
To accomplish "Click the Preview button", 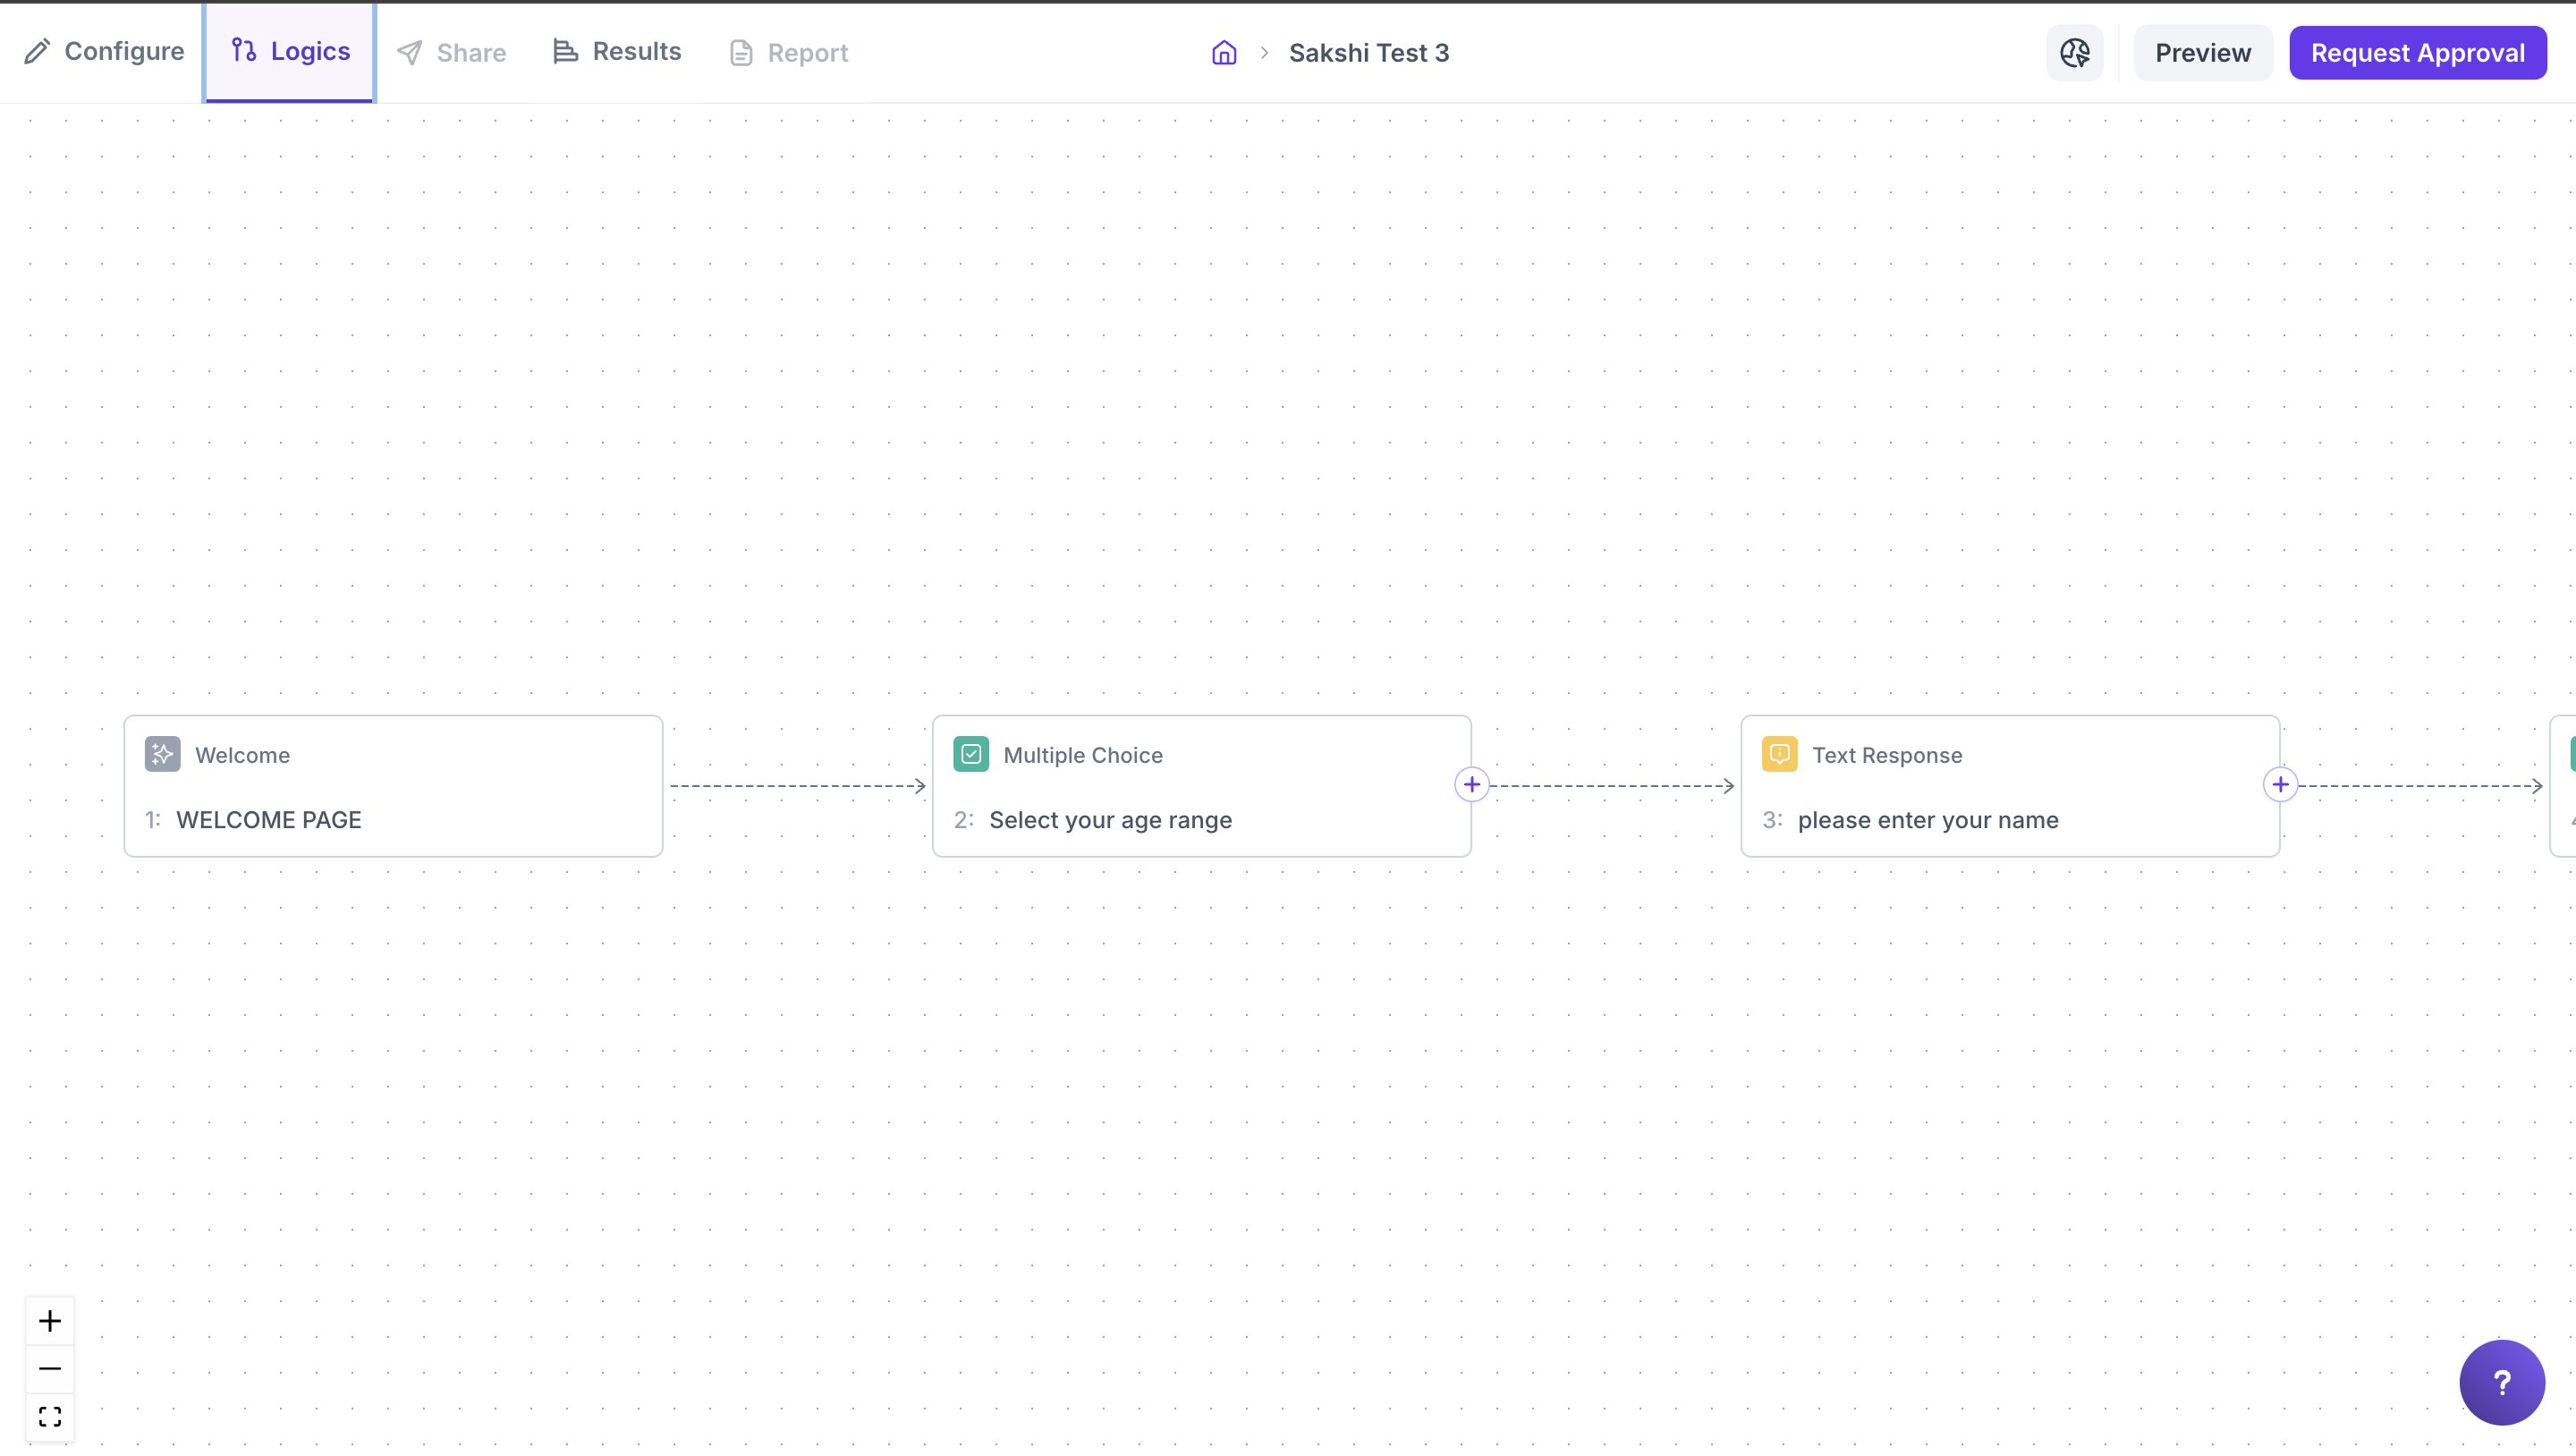I will (x=2203, y=53).
